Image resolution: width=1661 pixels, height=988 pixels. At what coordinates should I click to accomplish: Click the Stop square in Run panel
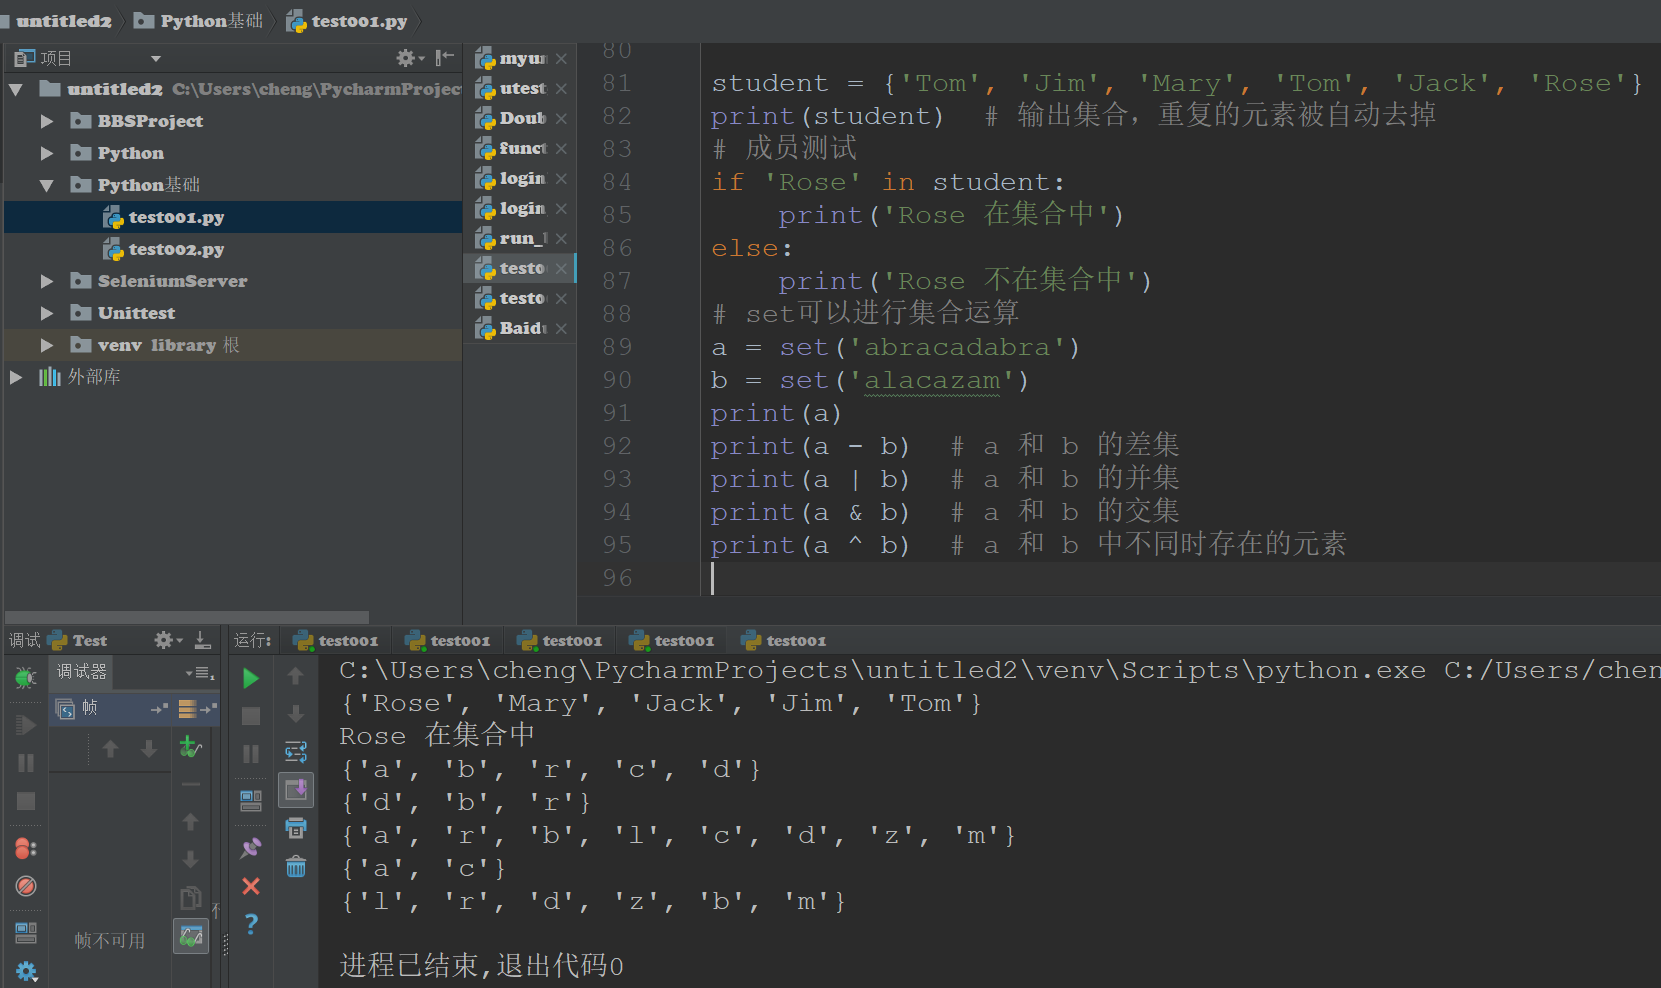251,716
